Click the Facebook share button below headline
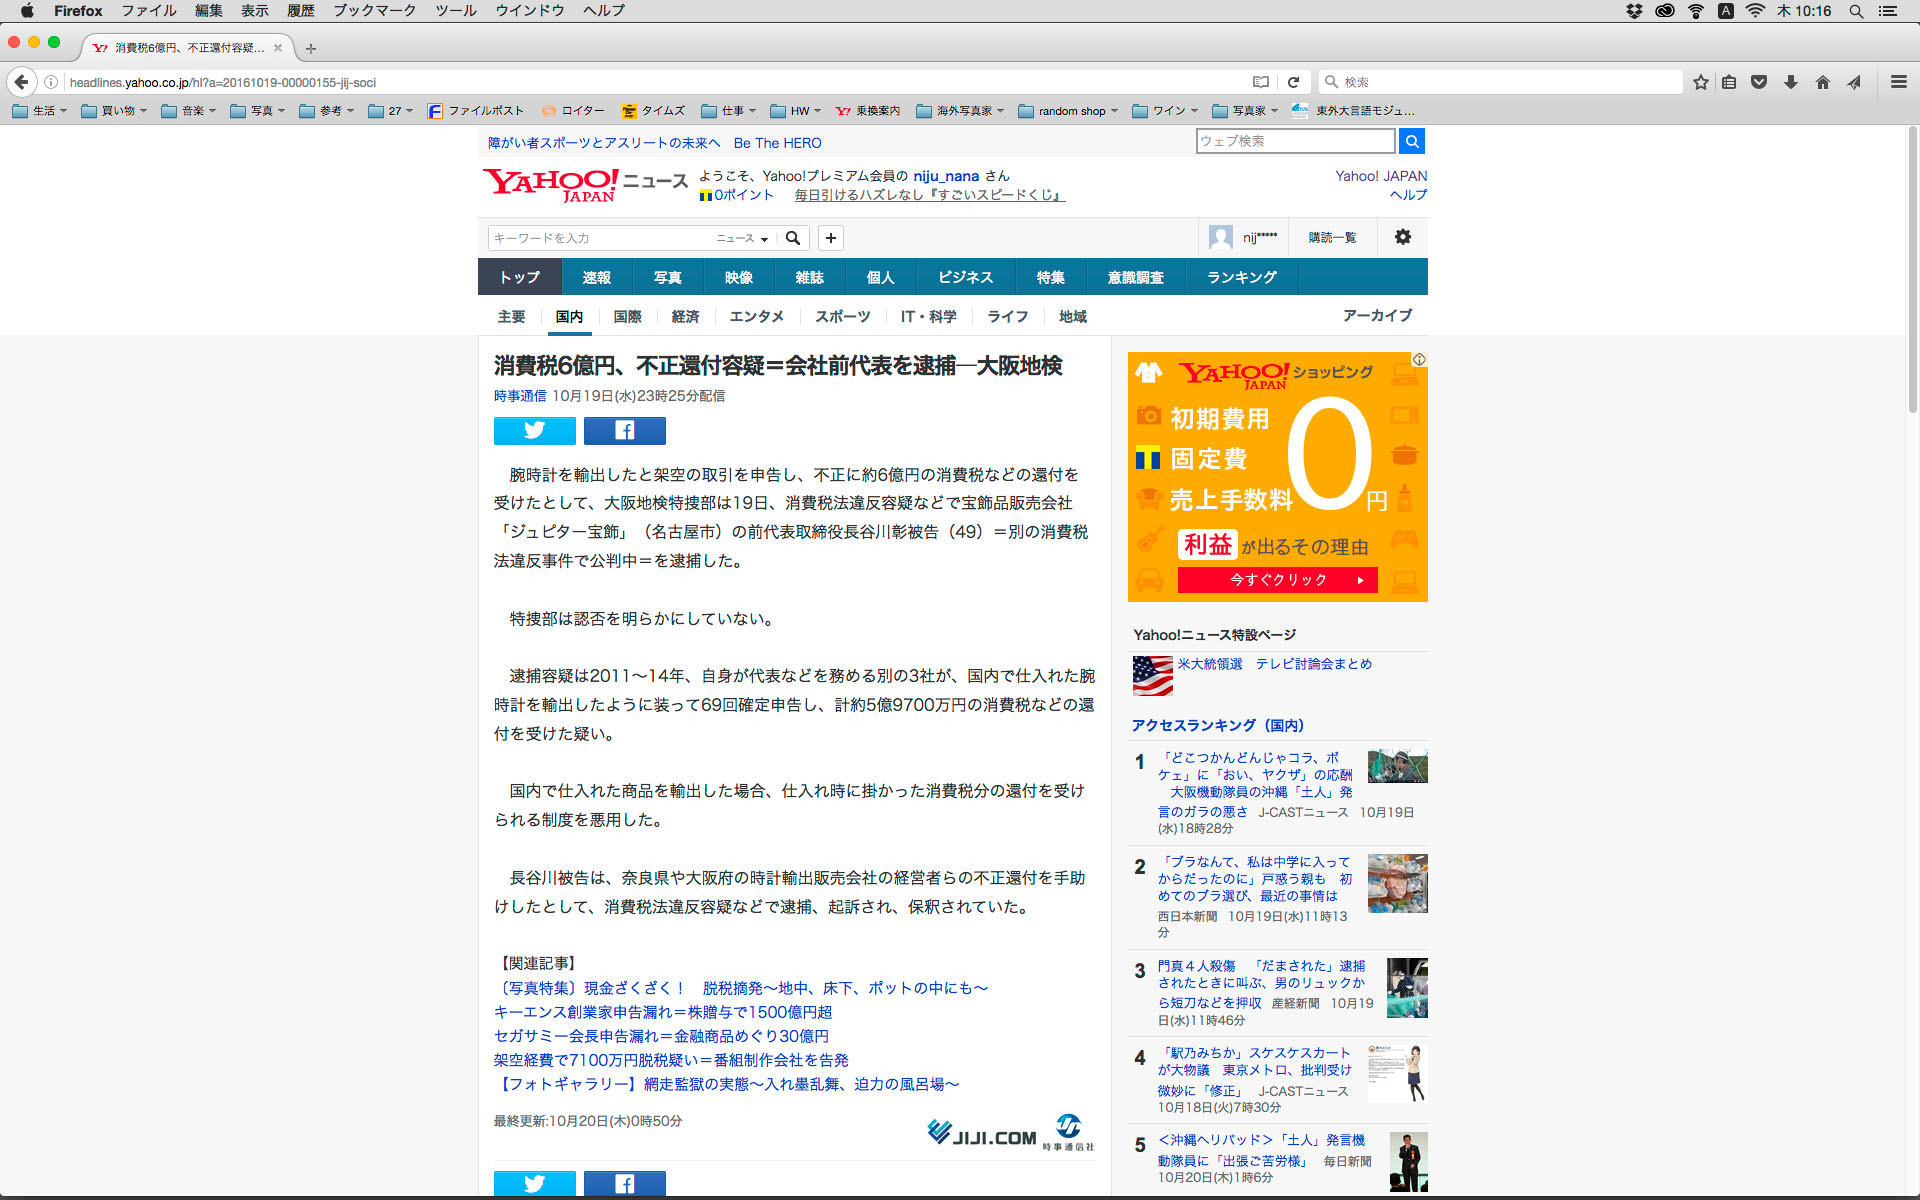1920x1200 pixels. pyautogui.click(x=624, y=430)
